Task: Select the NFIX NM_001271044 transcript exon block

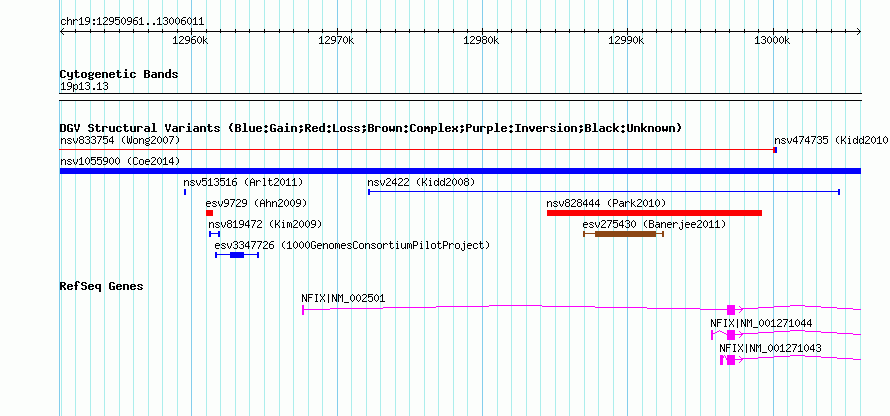Action: pos(731,335)
